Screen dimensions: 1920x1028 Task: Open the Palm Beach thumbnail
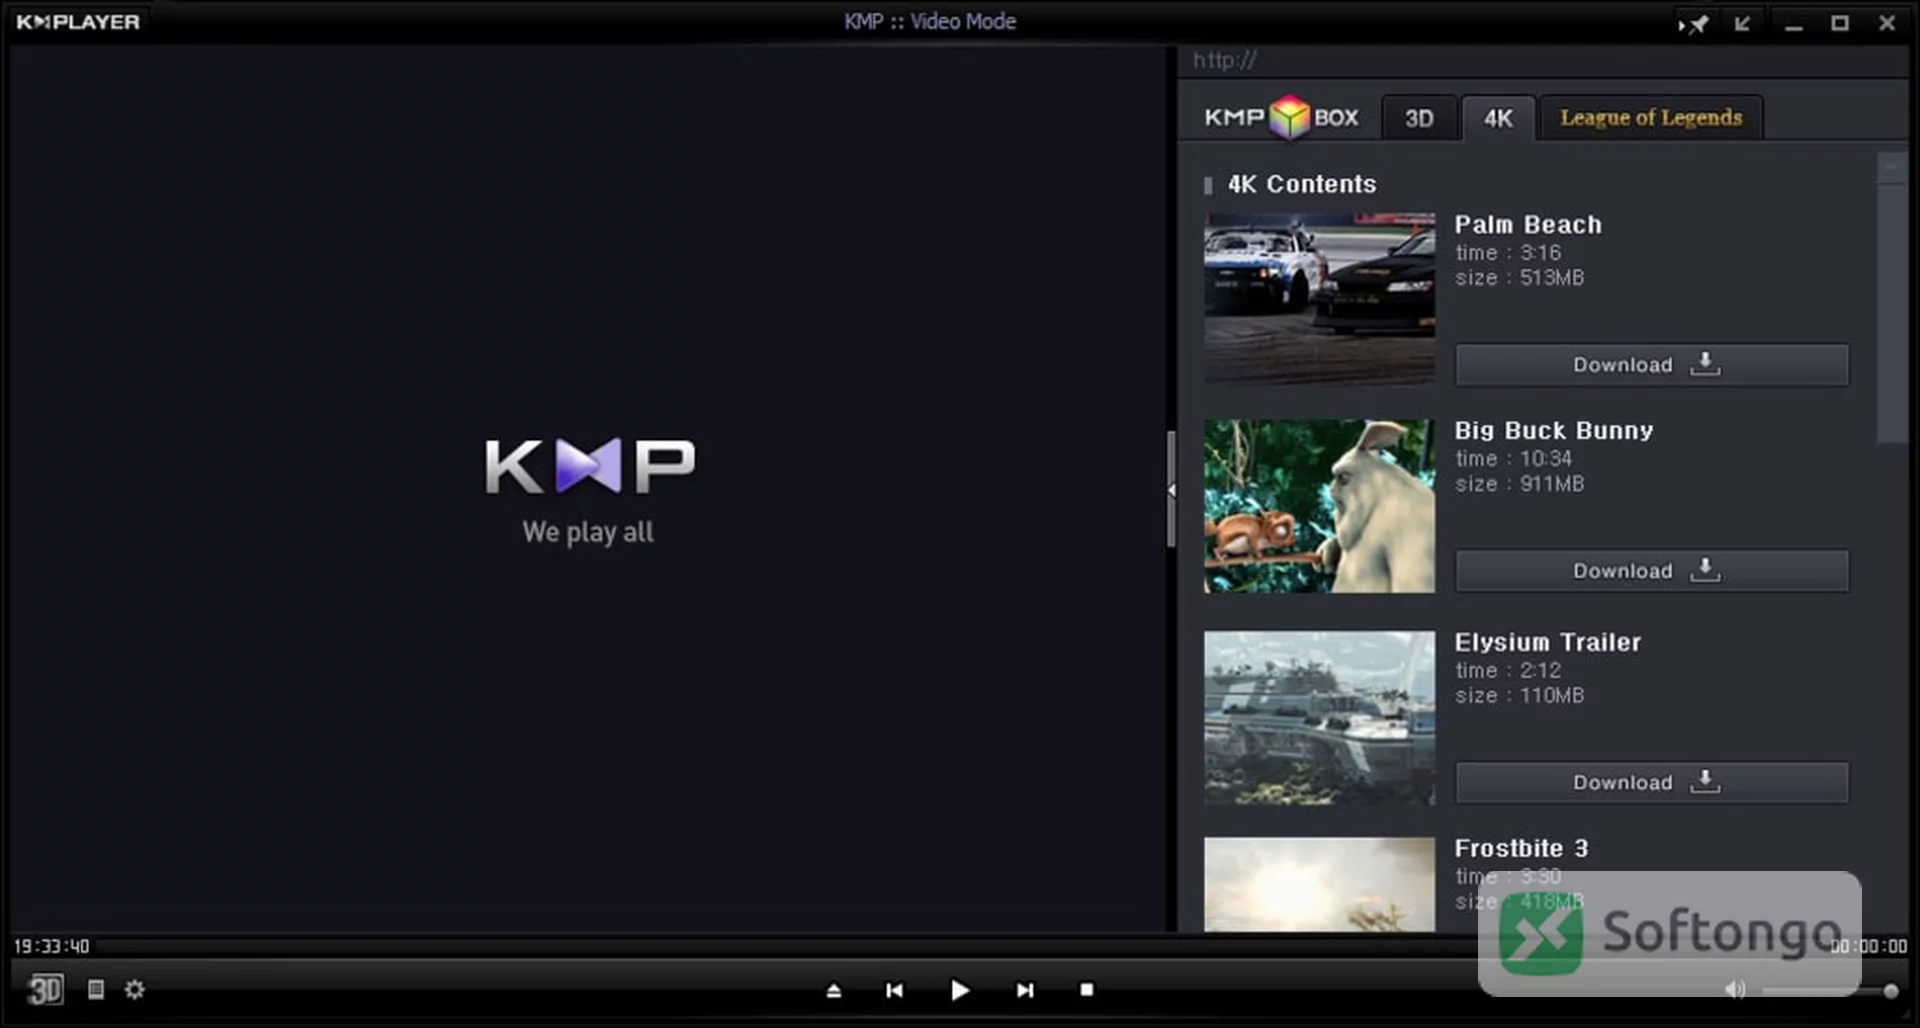point(1320,298)
